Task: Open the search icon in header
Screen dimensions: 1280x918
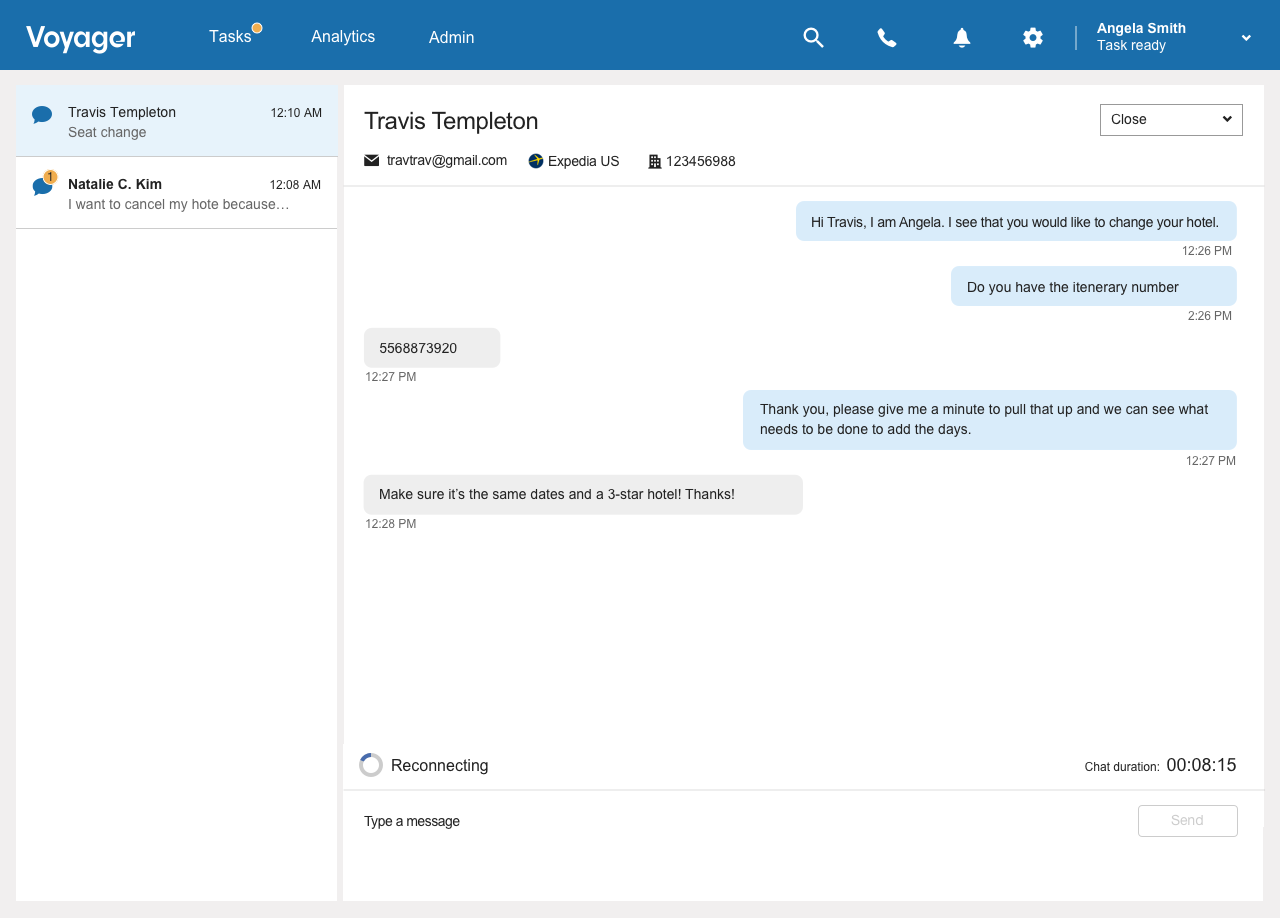Action: [x=813, y=38]
